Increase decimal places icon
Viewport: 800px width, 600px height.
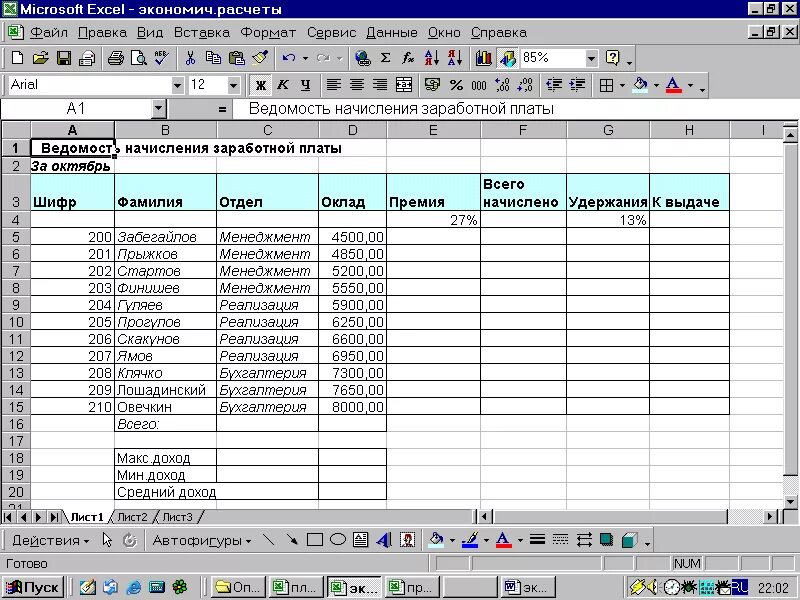[502, 85]
